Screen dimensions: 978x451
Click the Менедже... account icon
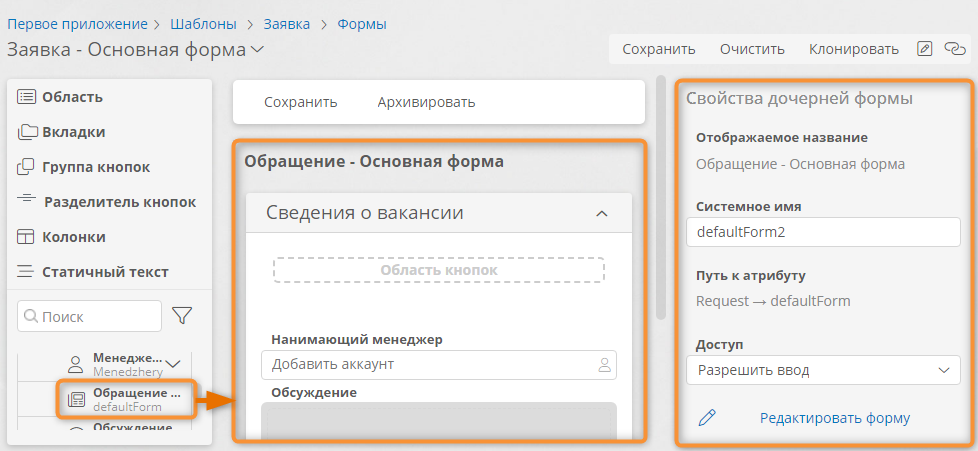click(75, 364)
